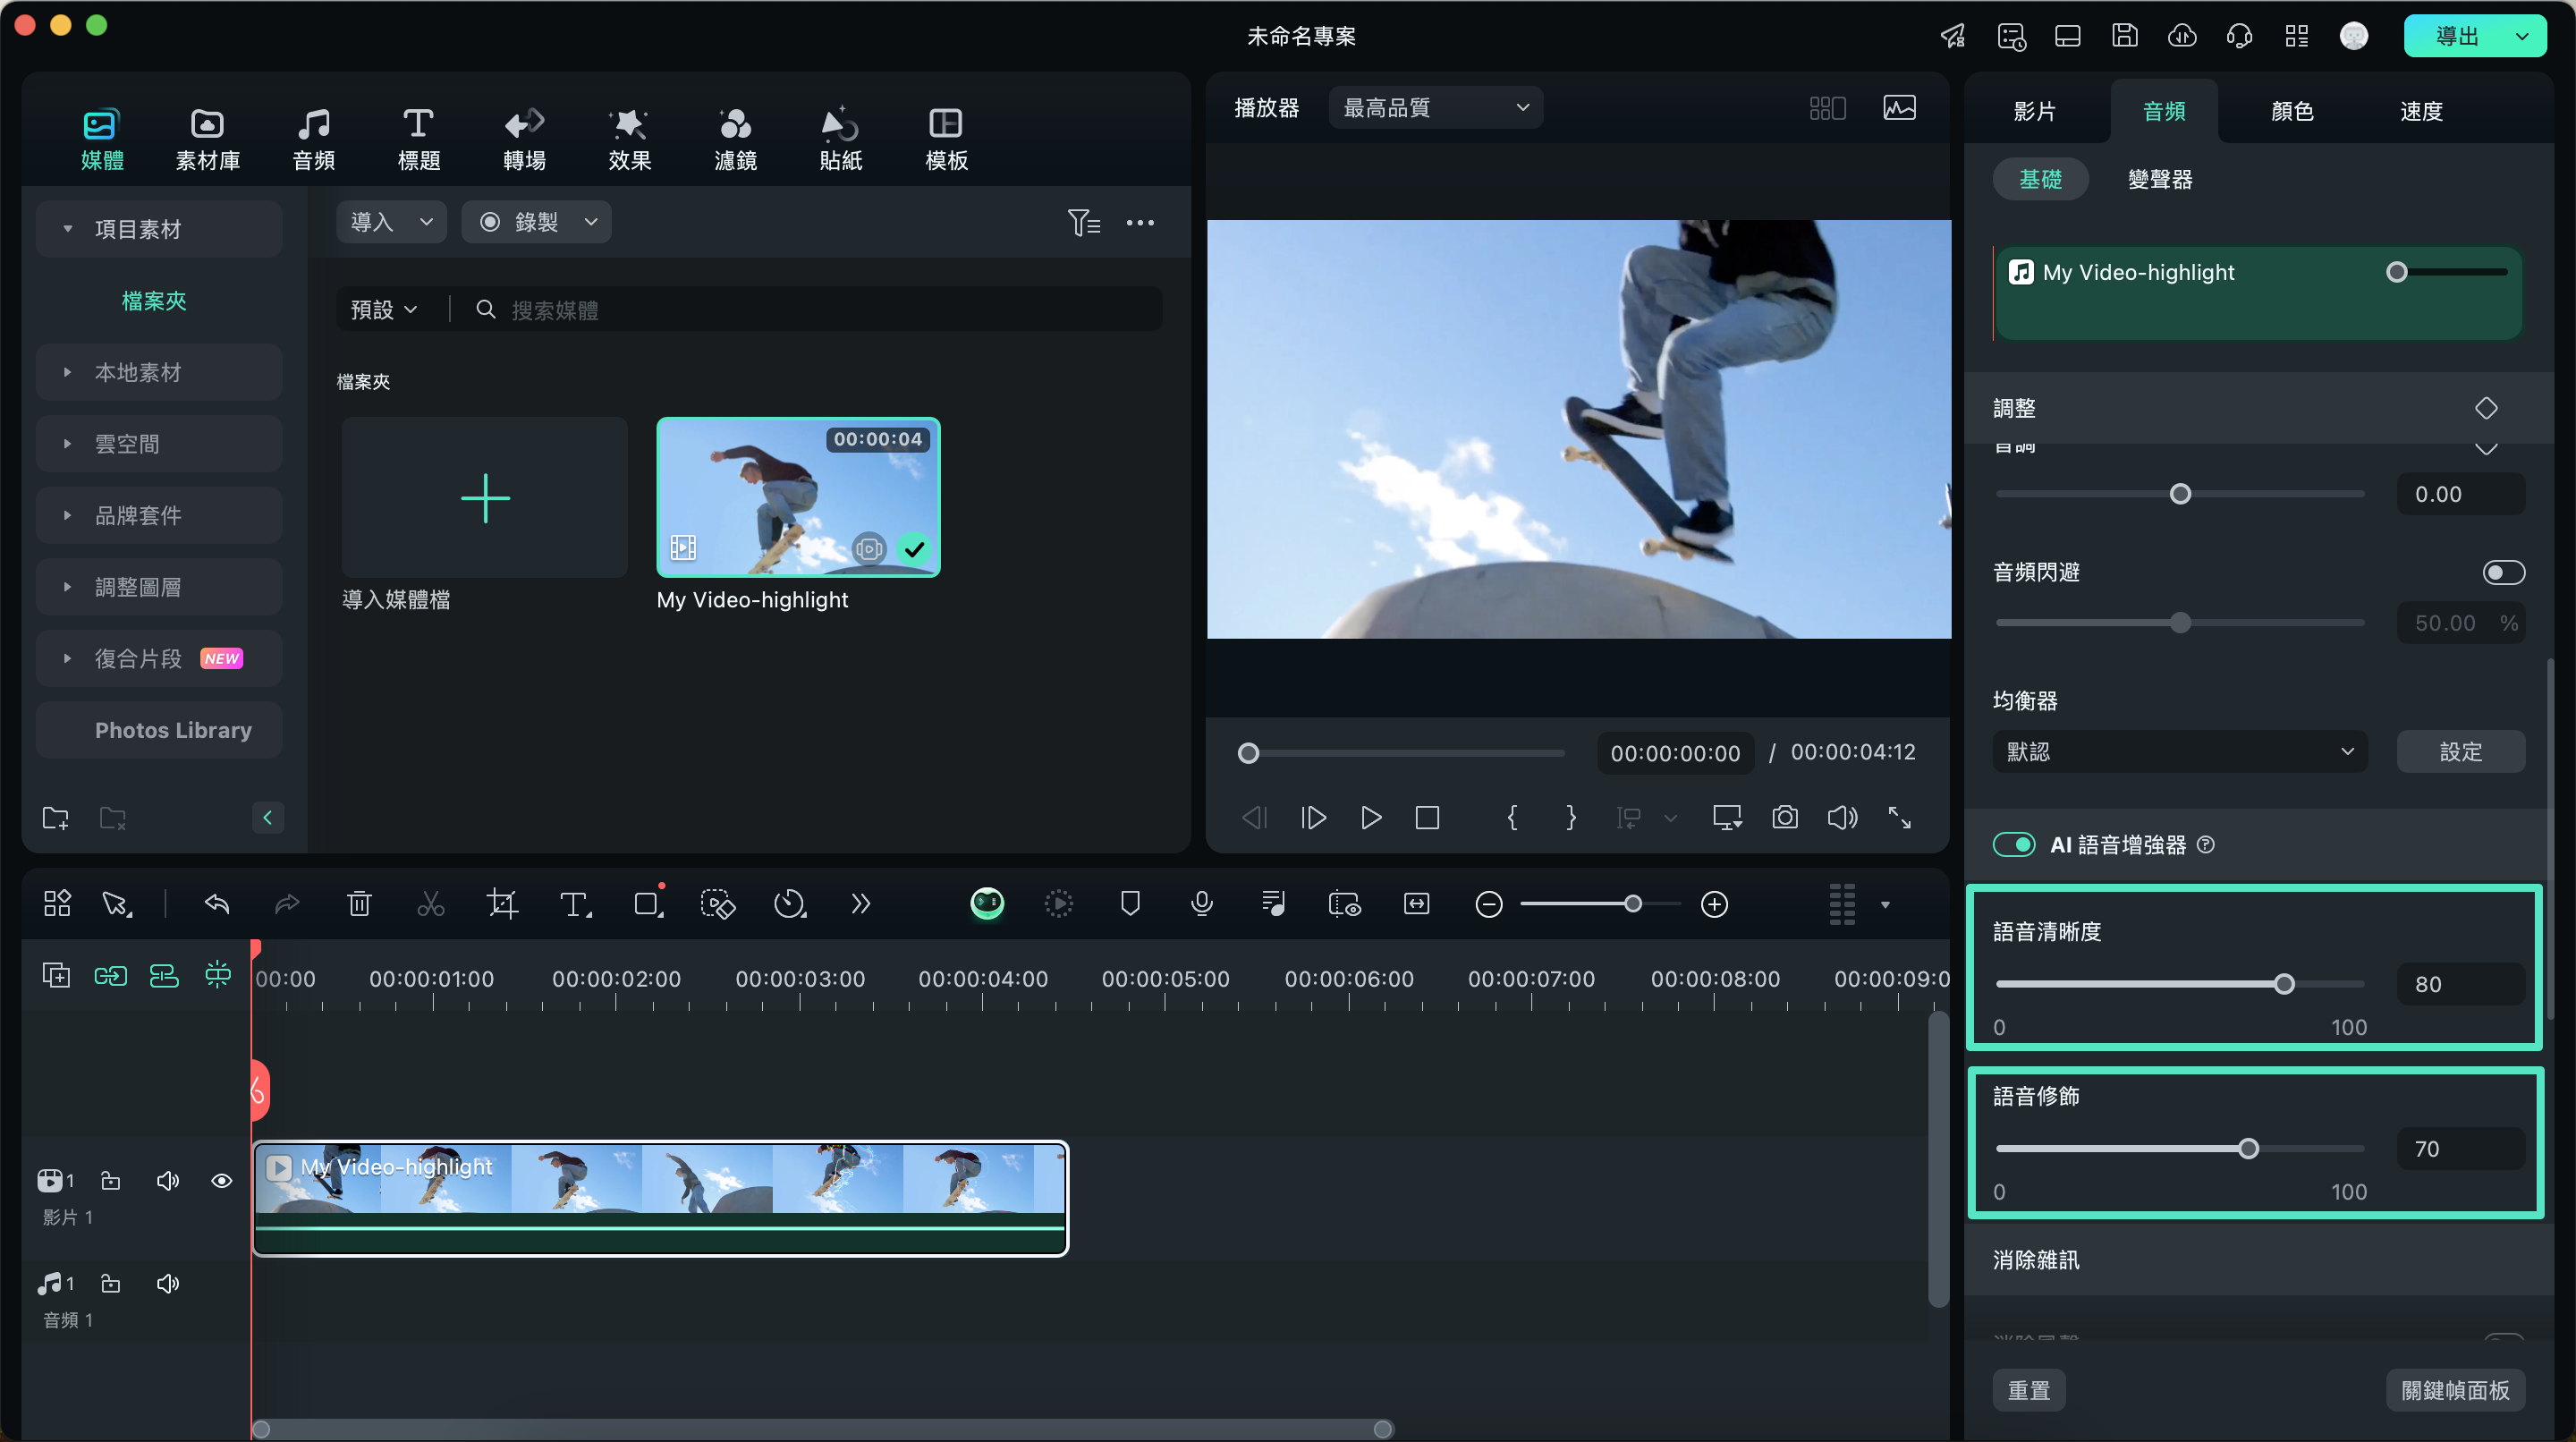Adjust the 語音修飾 slider handle
The width and height of the screenshot is (2576, 1442).
[2248, 1148]
